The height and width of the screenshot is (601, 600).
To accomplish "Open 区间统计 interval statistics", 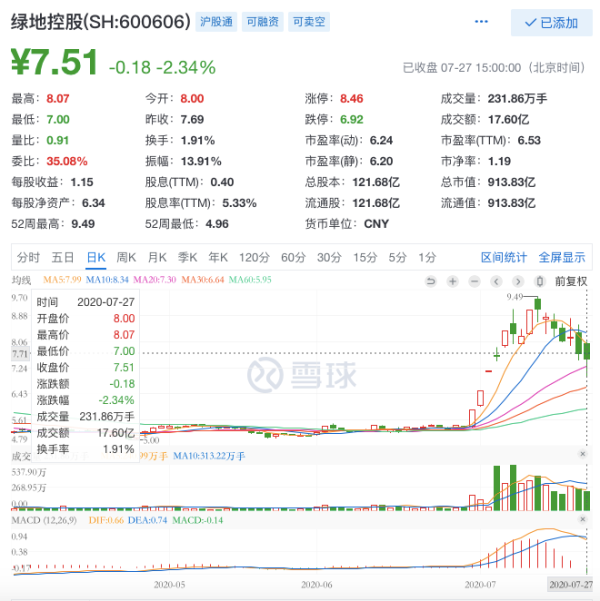I will pos(504,258).
